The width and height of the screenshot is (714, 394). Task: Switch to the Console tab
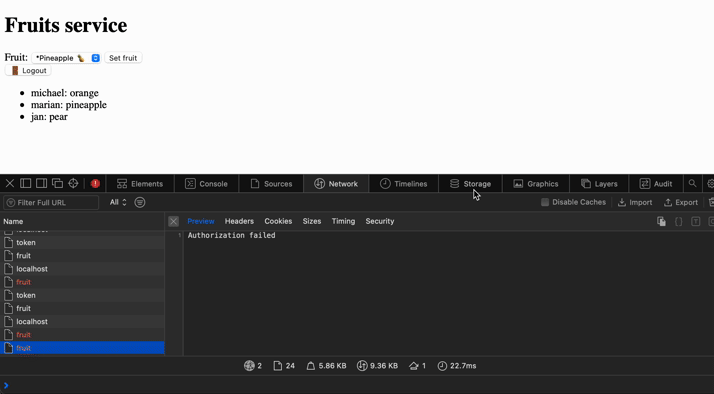pyautogui.click(x=206, y=184)
